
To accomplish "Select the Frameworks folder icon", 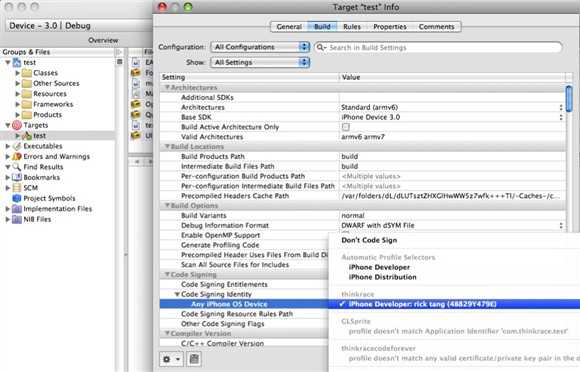I will [27, 104].
